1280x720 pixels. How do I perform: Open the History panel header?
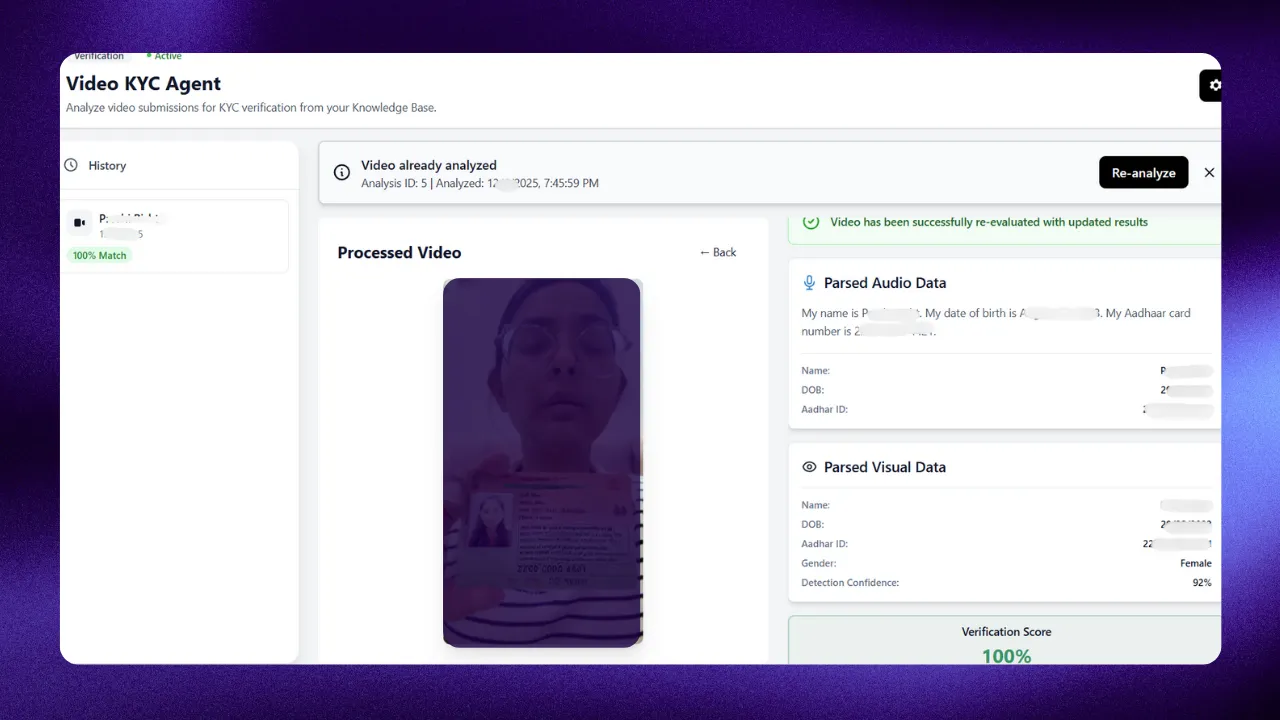107,165
